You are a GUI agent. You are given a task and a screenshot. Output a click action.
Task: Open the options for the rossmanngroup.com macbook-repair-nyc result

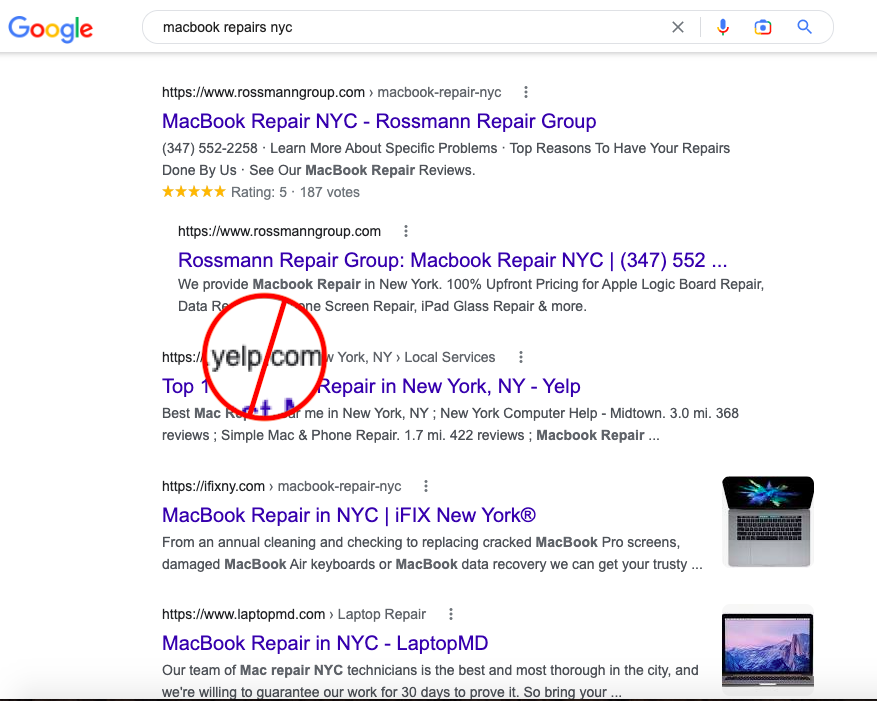click(x=526, y=92)
